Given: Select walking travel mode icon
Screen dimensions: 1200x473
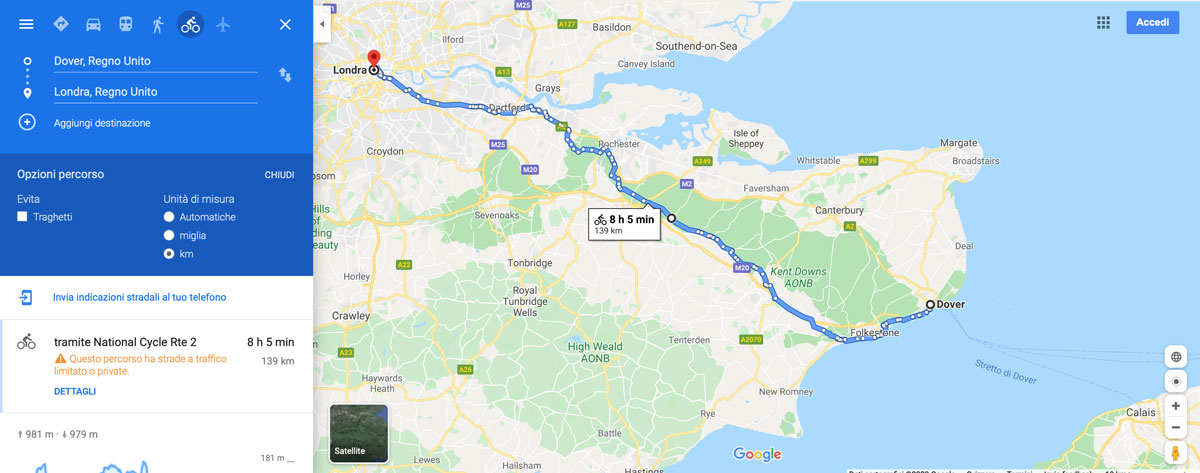Looking at the screenshot, I should tap(157, 24).
